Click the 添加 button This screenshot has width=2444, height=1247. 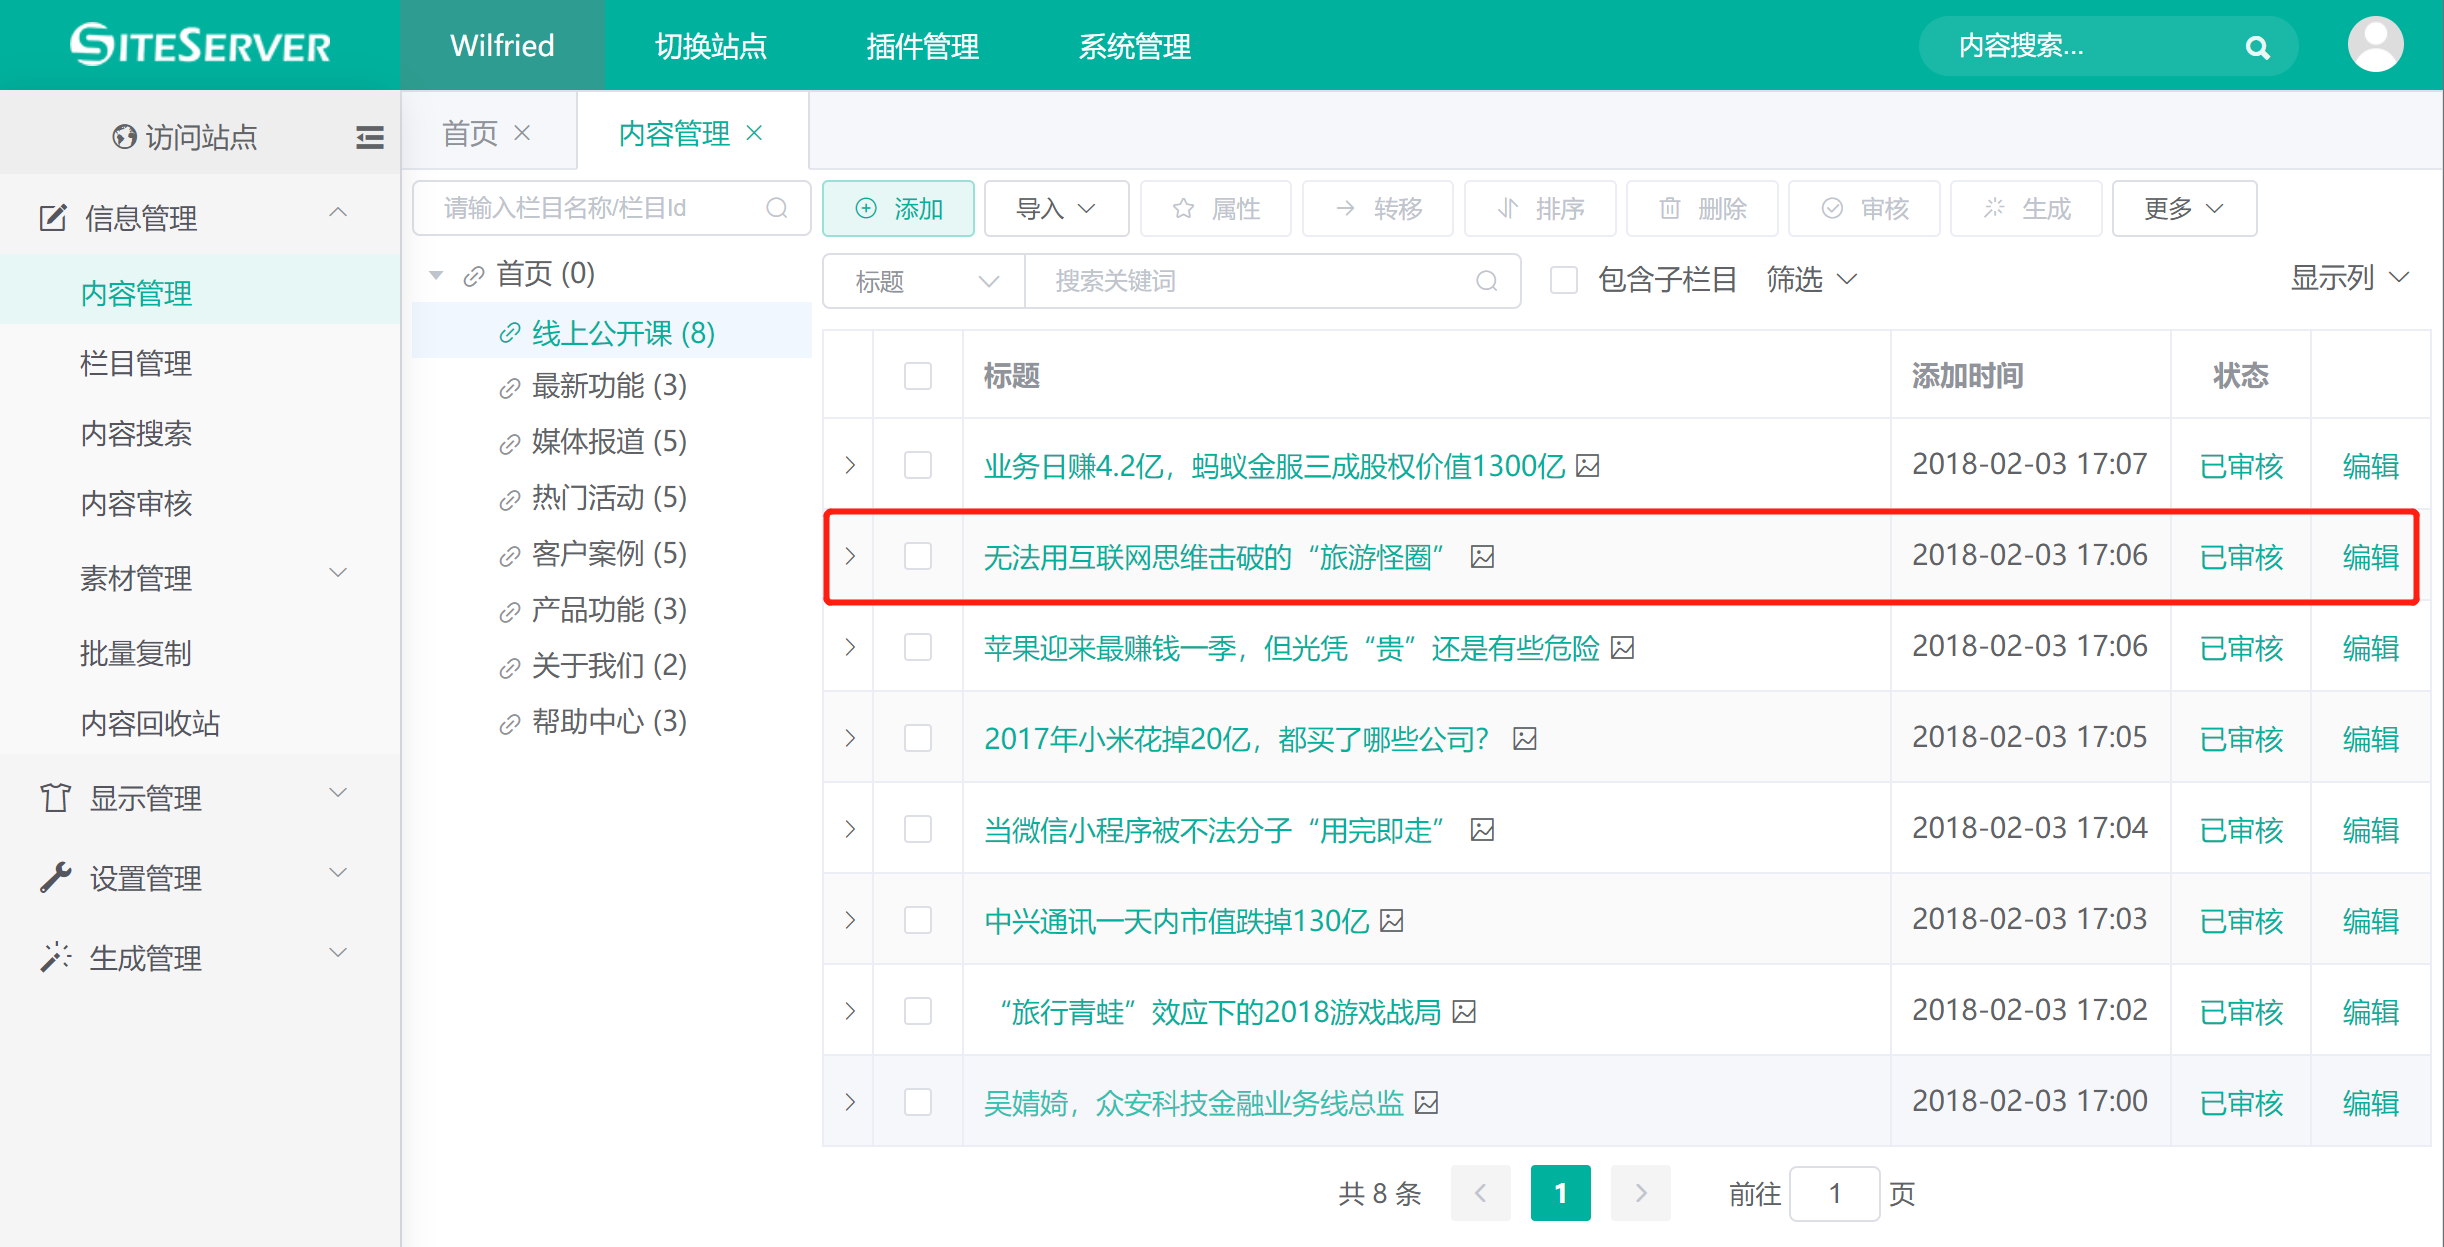pos(898,208)
